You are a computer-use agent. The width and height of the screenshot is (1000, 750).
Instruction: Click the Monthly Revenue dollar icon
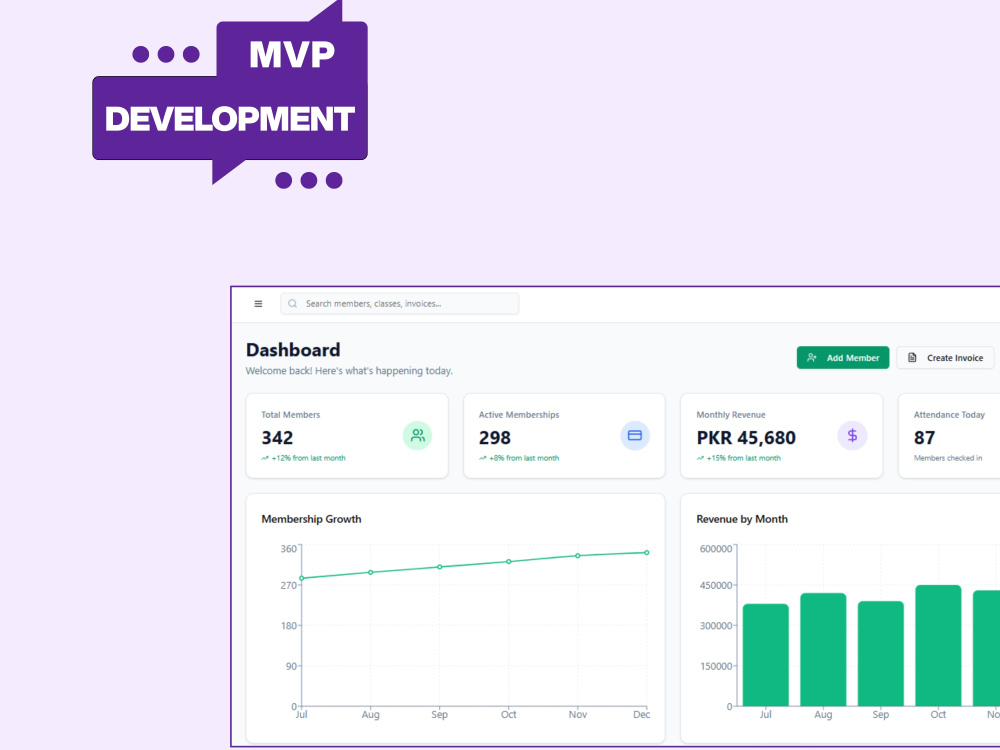[852, 436]
